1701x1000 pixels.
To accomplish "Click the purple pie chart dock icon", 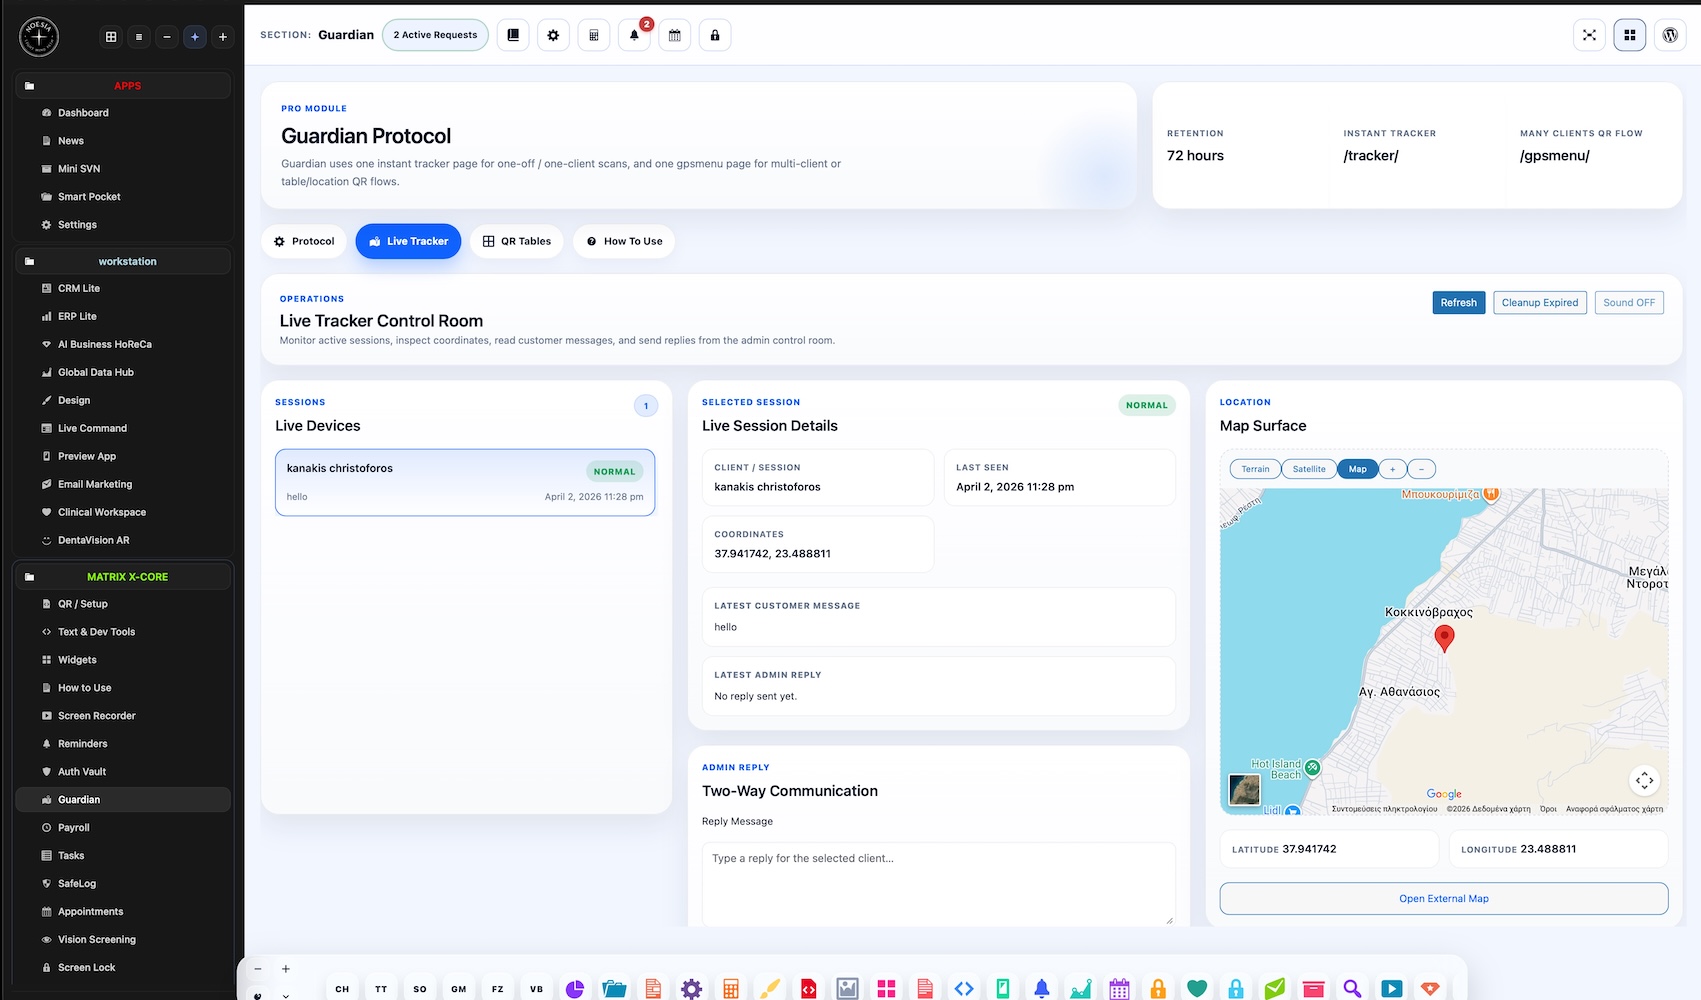I will tap(575, 989).
